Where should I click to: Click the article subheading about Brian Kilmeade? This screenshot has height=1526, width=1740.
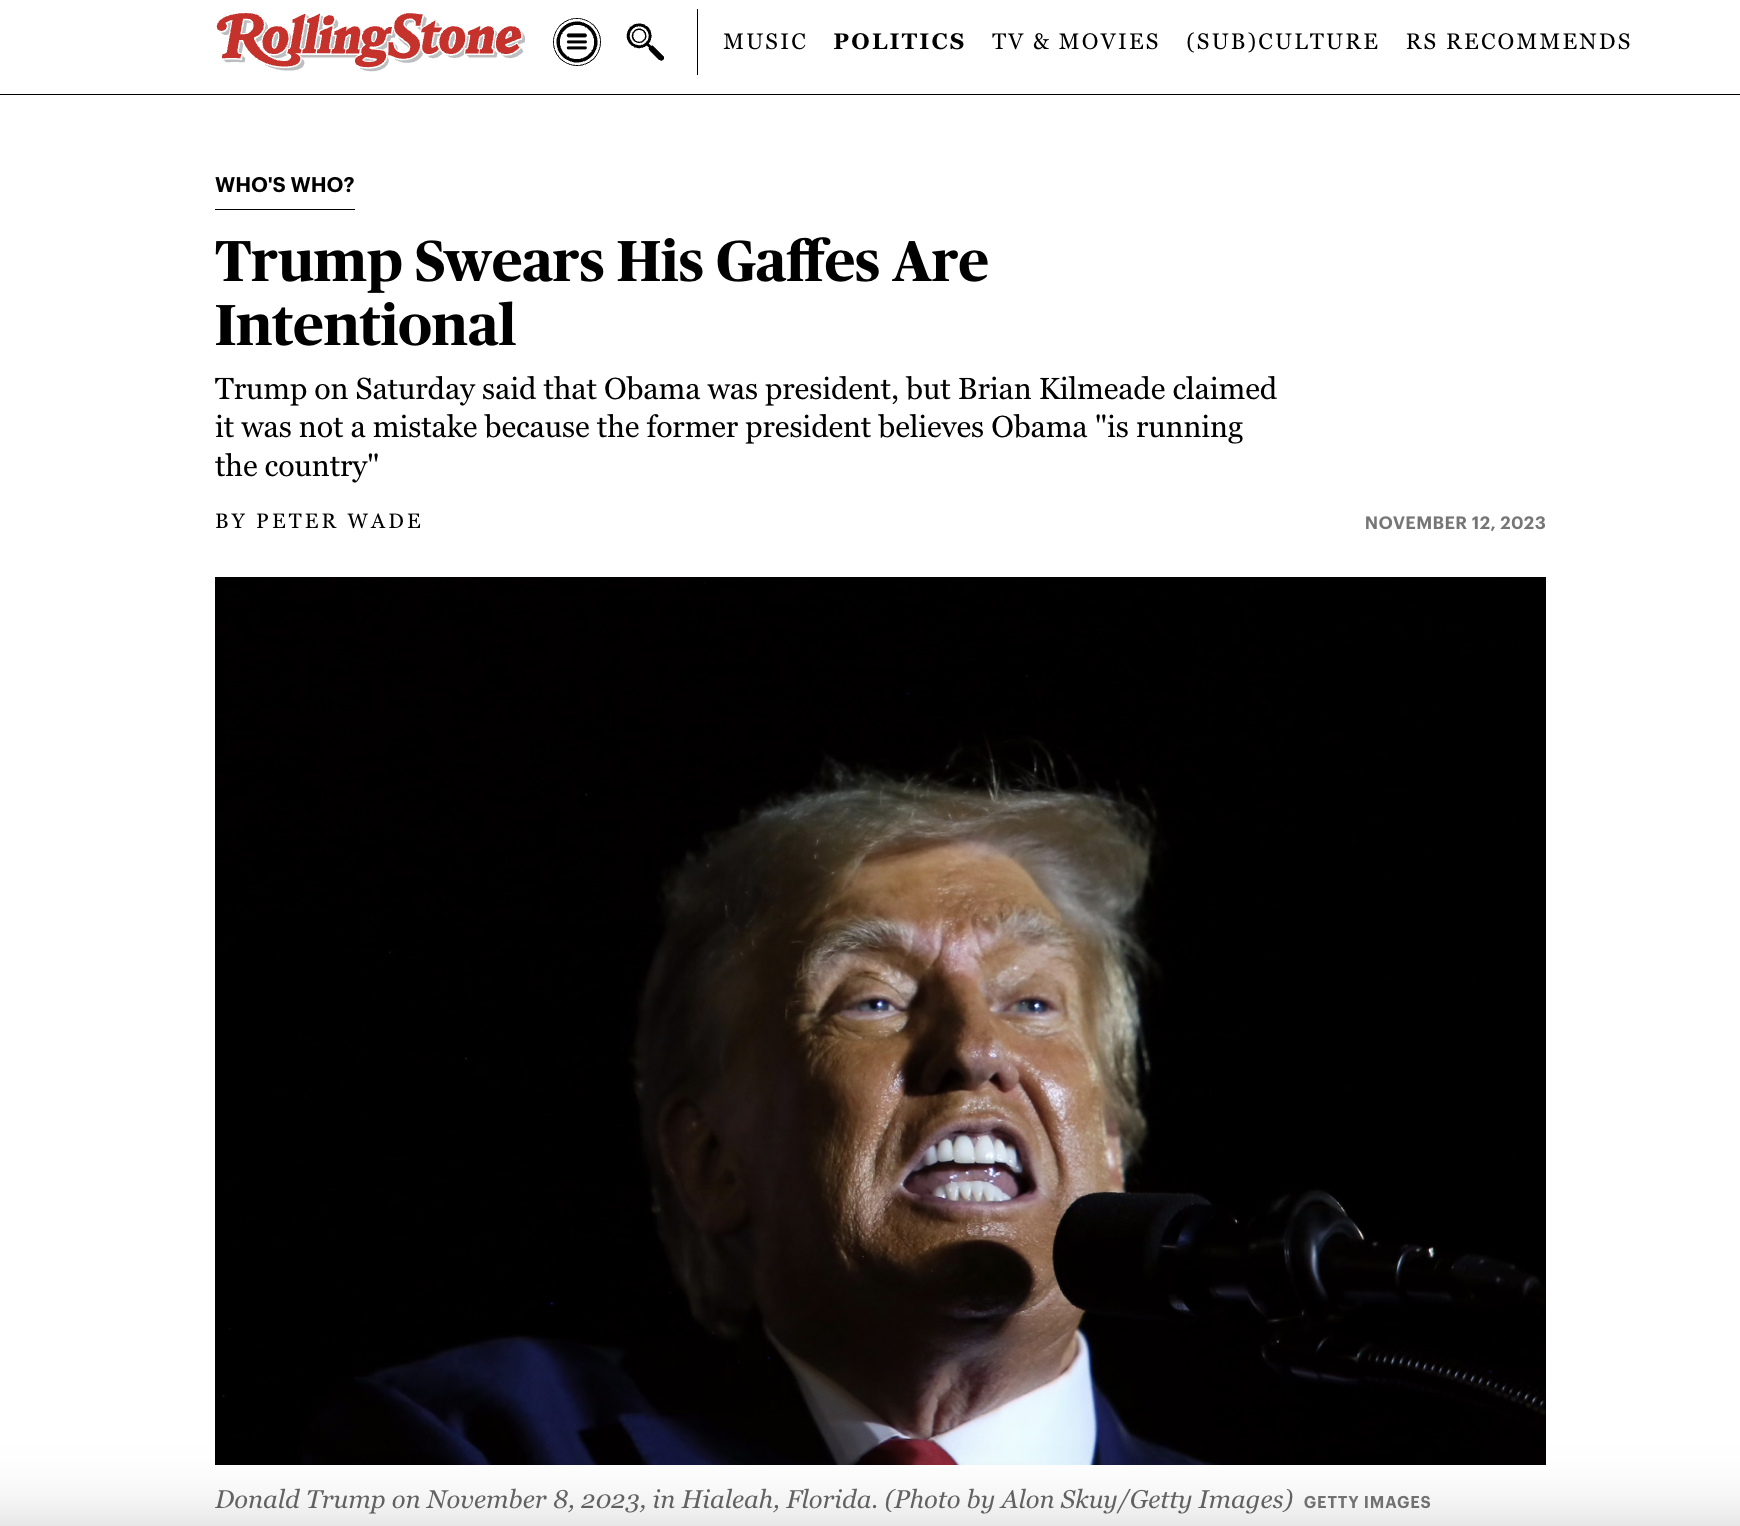click(746, 427)
